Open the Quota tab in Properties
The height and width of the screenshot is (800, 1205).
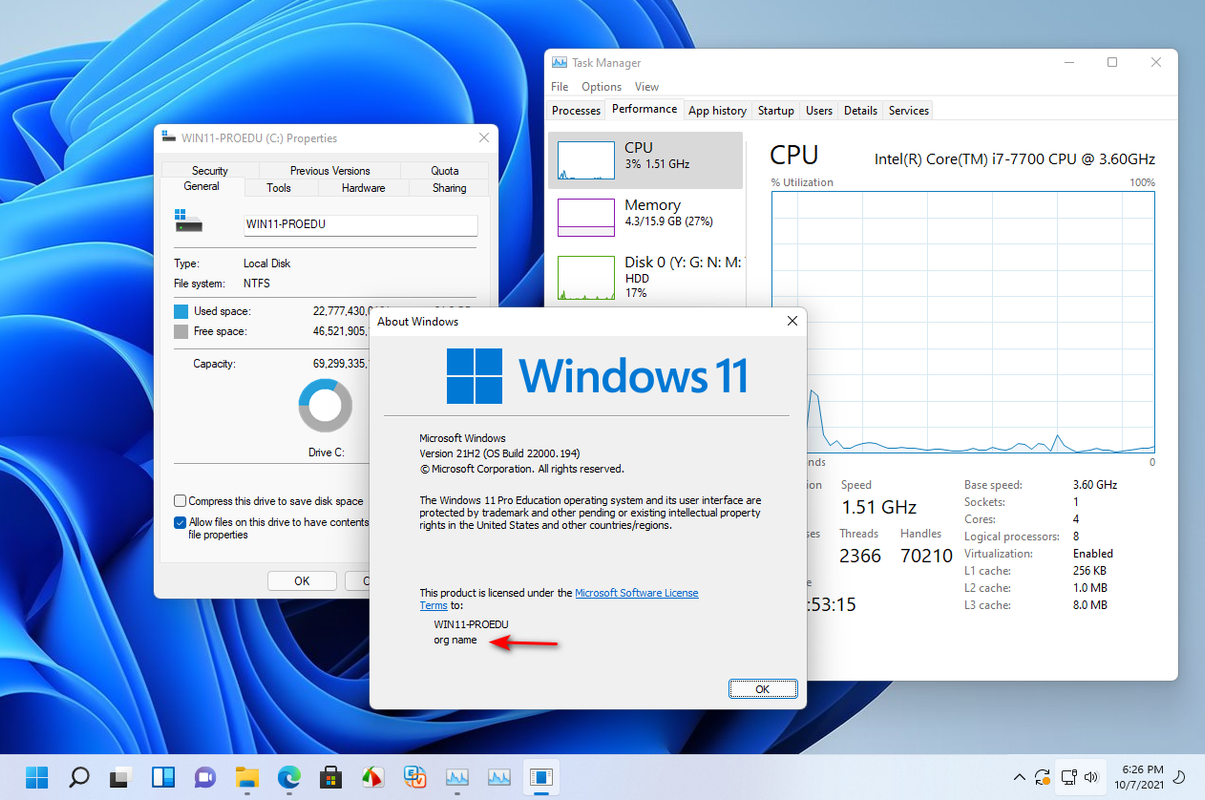click(x=445, y=171)
